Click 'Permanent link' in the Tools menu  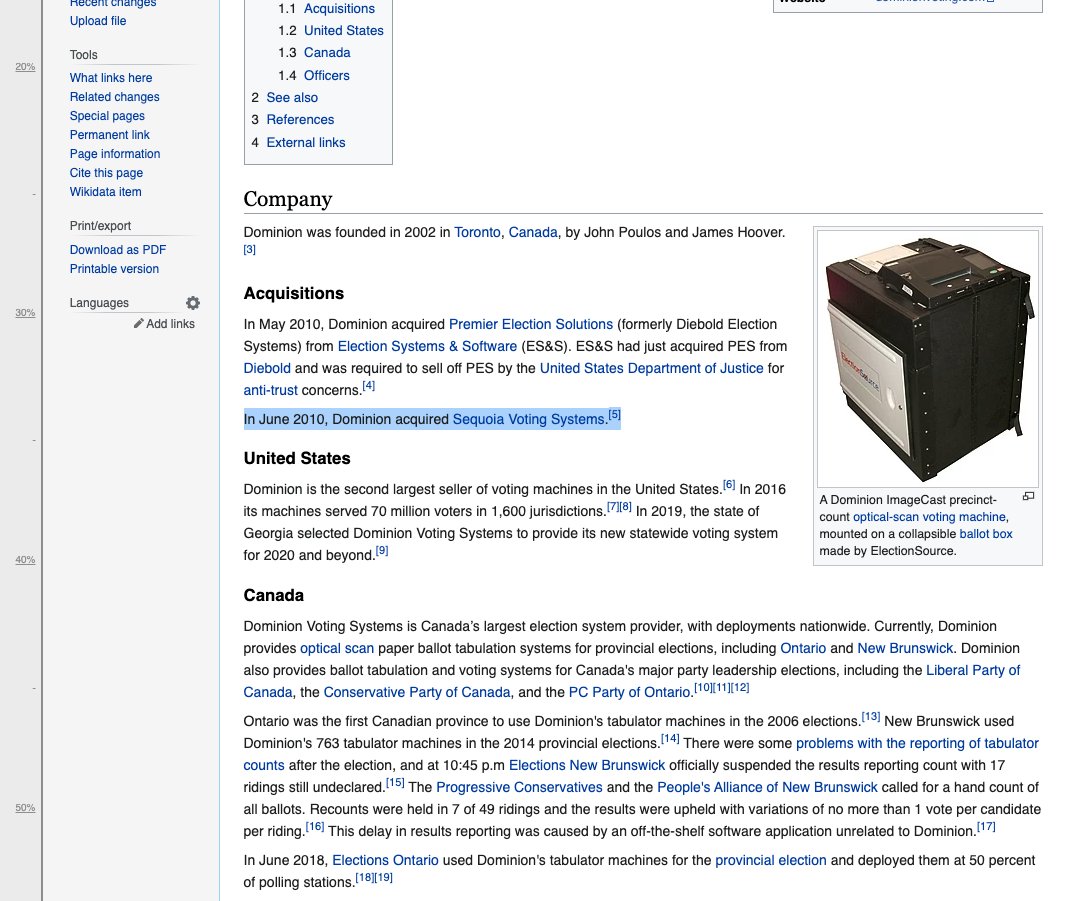click(x=111, y=134)
